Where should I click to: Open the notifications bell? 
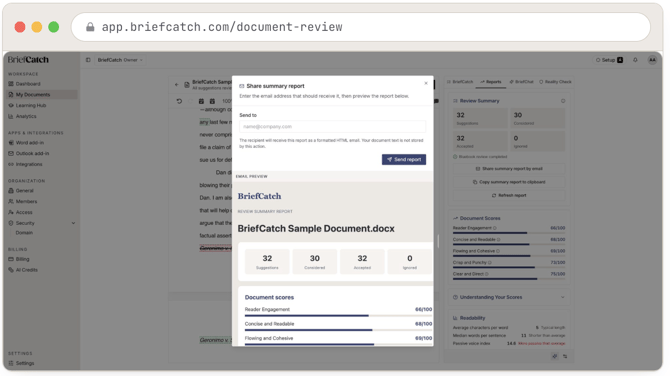[635, 60]
